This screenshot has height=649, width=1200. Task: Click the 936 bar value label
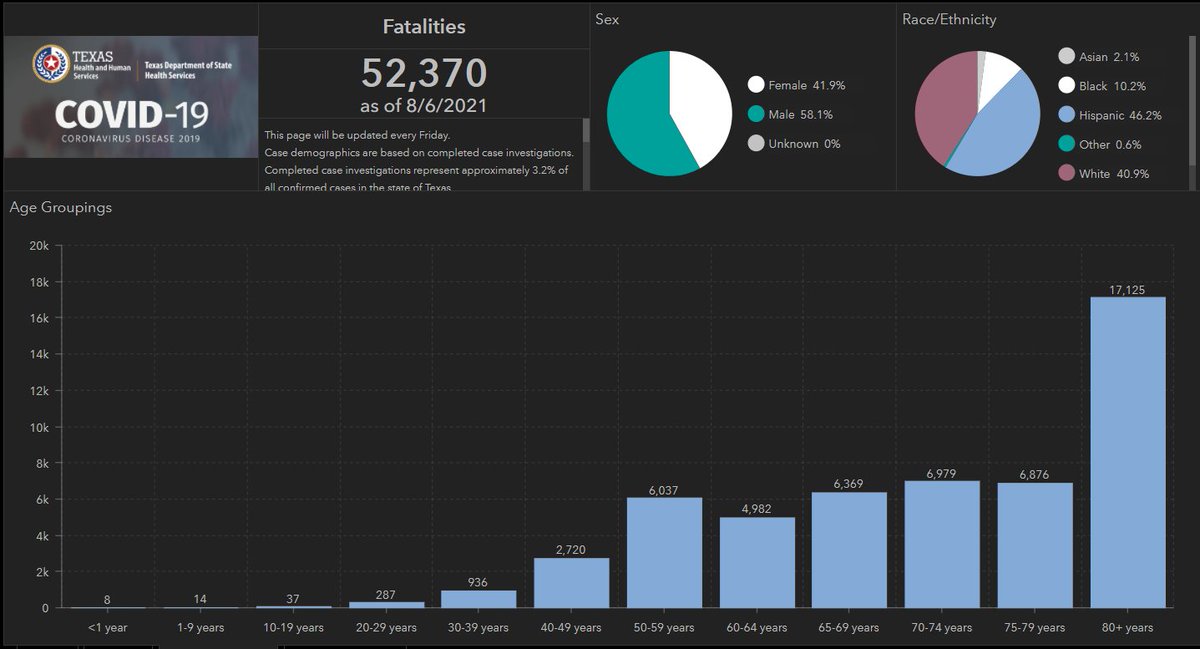pos(478,581)
